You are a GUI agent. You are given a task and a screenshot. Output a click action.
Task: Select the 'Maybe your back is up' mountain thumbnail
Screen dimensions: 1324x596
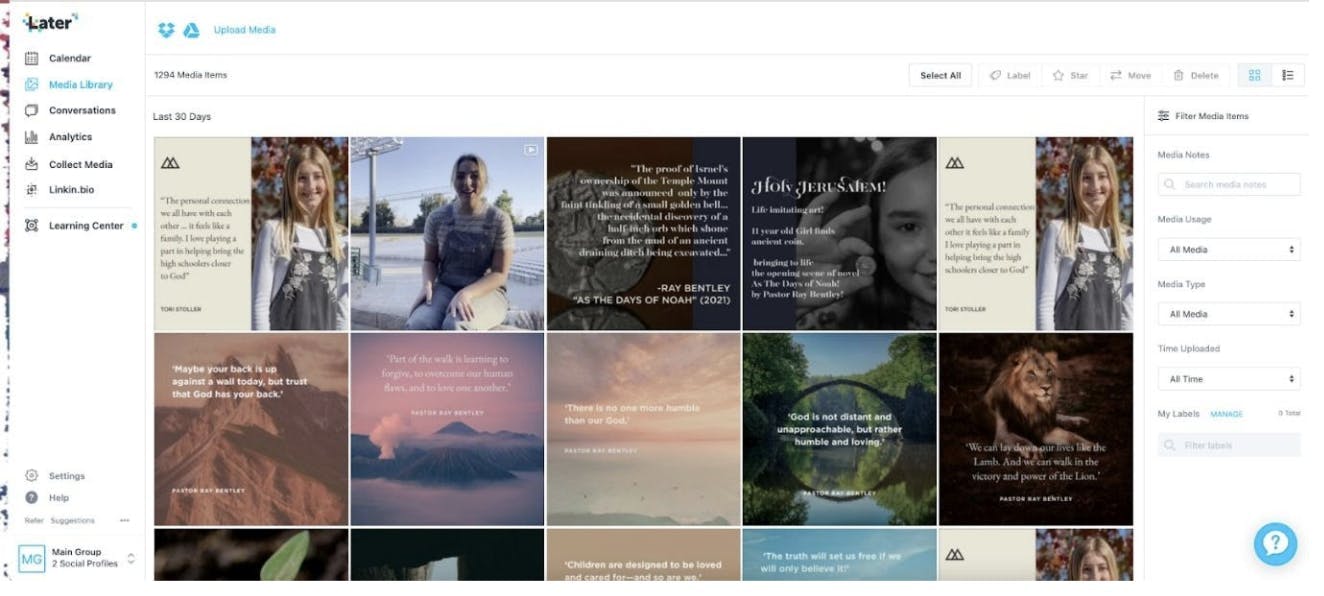[251, 429]
